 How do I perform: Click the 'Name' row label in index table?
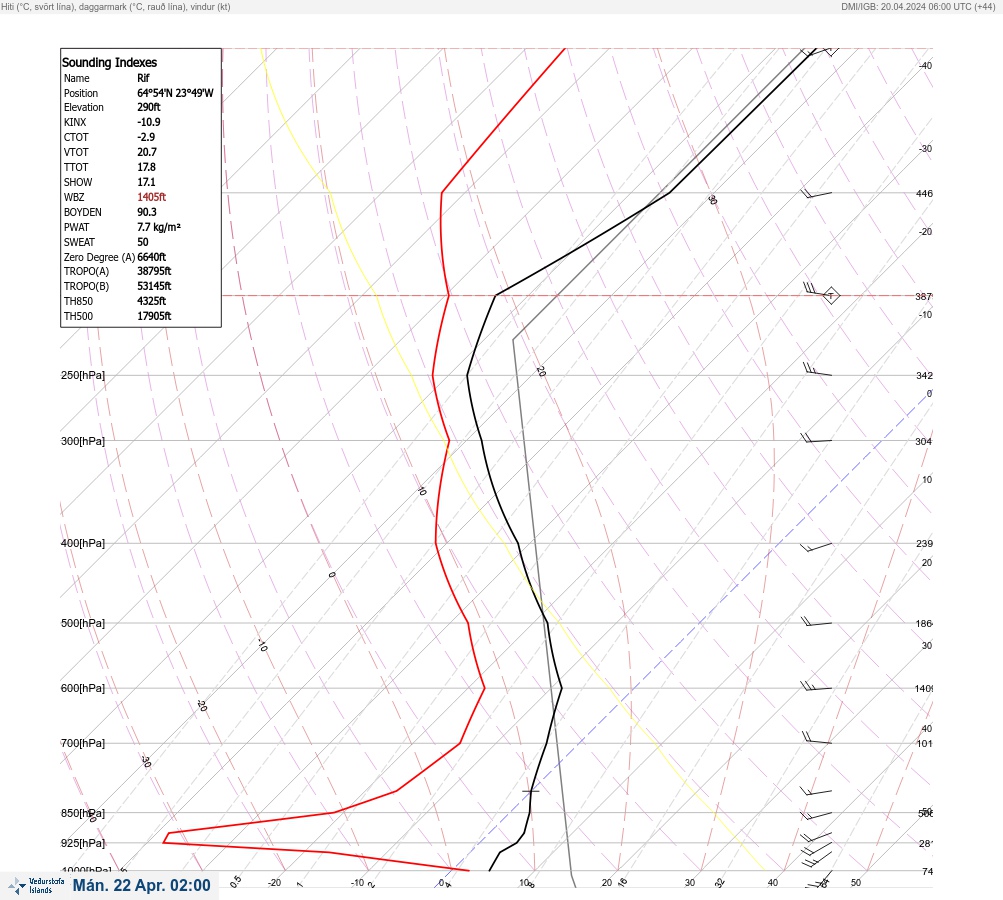77,78
